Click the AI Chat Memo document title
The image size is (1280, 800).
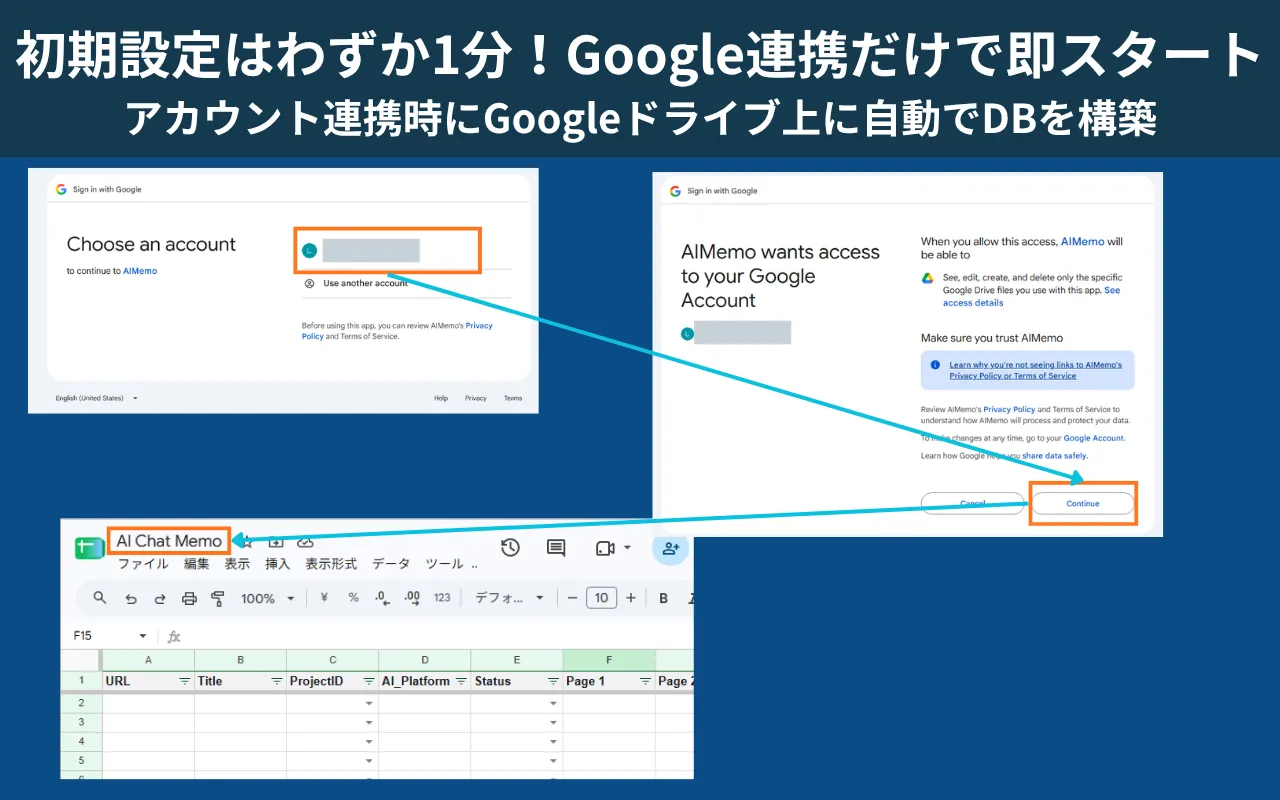(x=169, y=541)
